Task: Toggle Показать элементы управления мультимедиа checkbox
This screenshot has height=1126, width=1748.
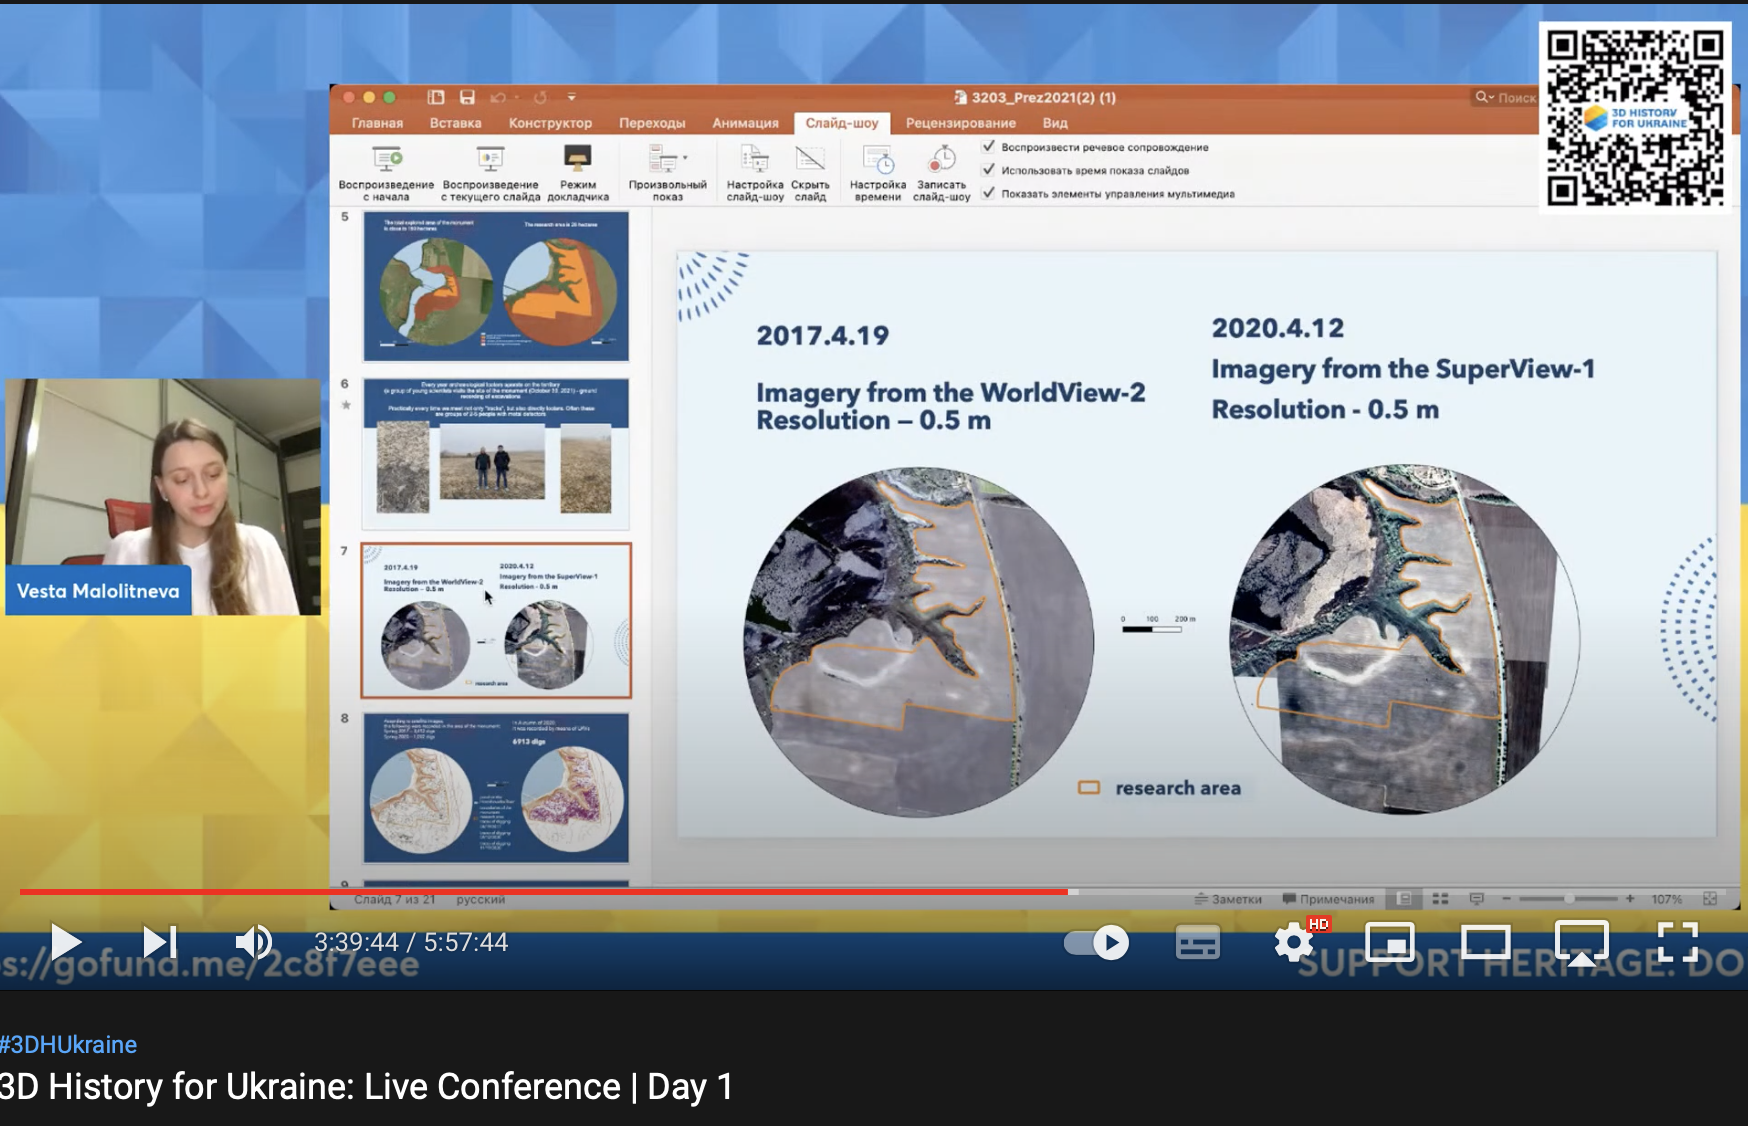Action: (x=989, y=193)
